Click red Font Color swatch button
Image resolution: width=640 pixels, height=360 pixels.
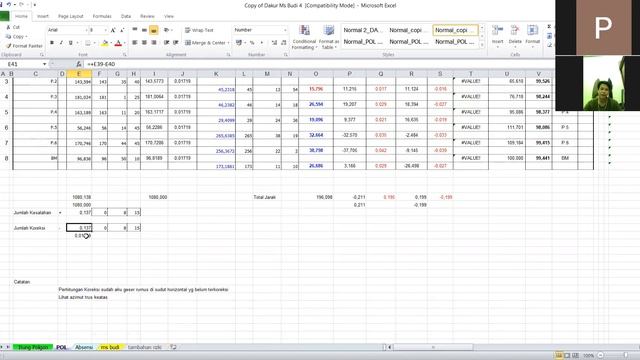[118, 43]
